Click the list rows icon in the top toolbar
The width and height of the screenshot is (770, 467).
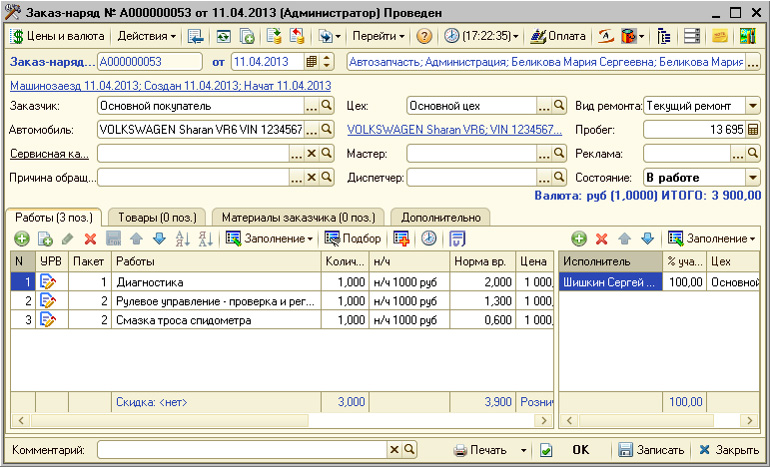tap(691, 36)
